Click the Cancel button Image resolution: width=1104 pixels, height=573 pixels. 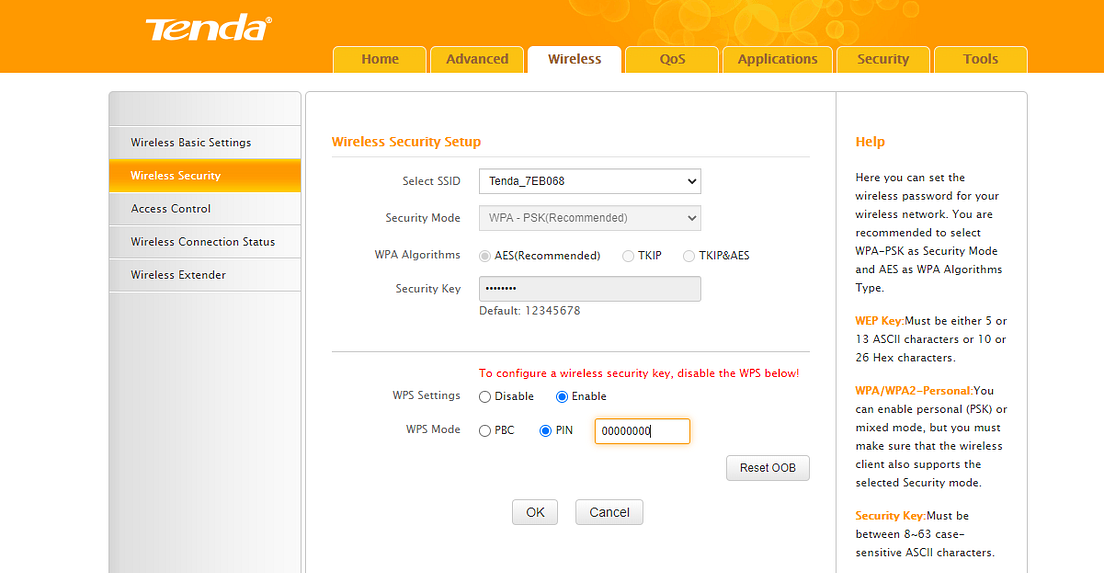point(609,512)
